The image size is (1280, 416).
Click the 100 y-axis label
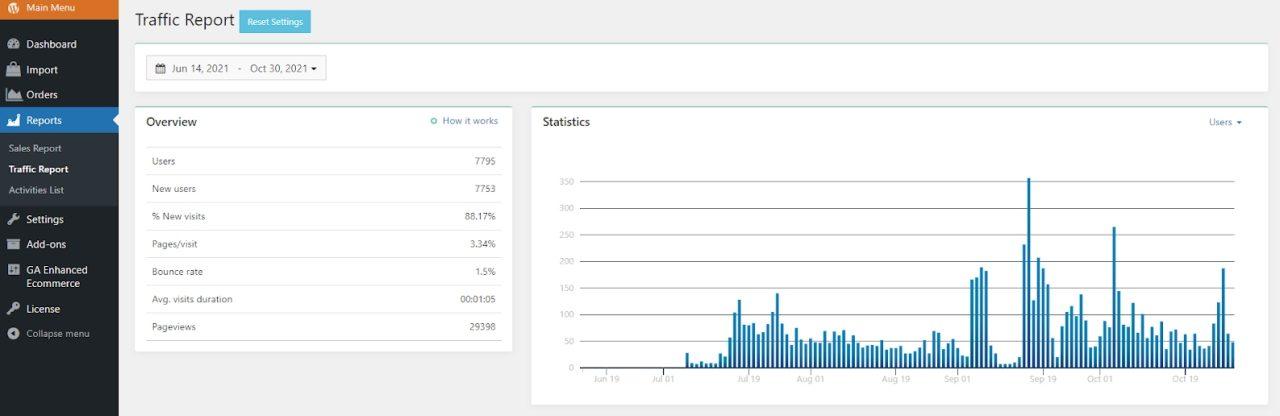pos(567,314)
